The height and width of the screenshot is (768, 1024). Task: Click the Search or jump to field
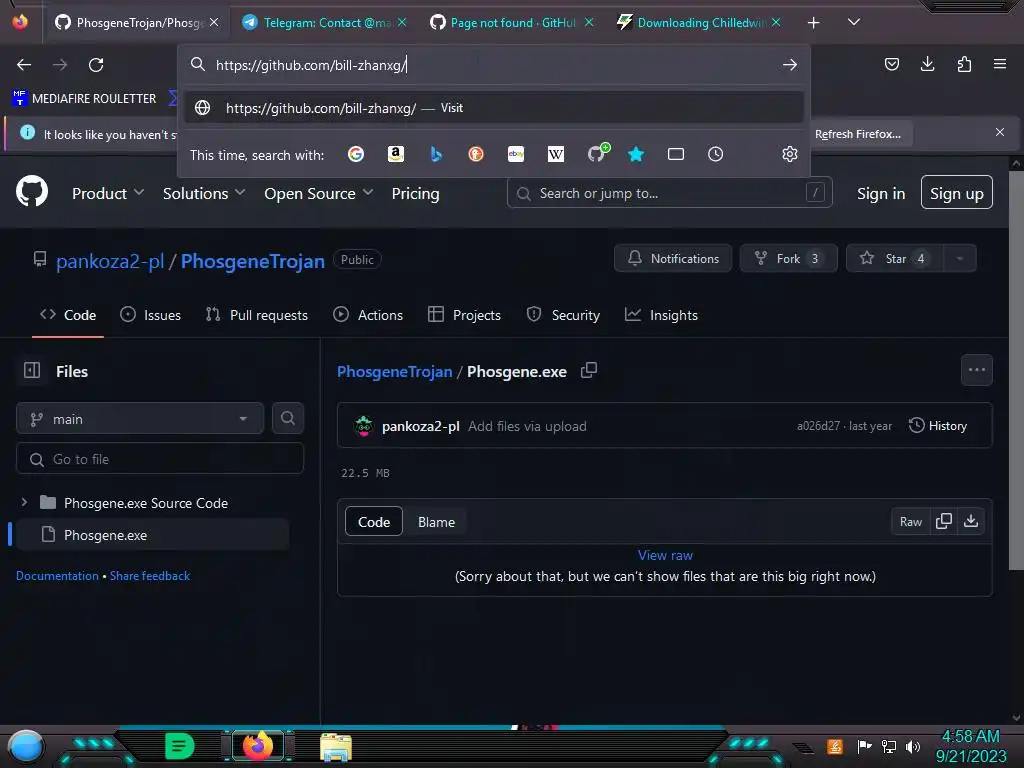(669, 193)
